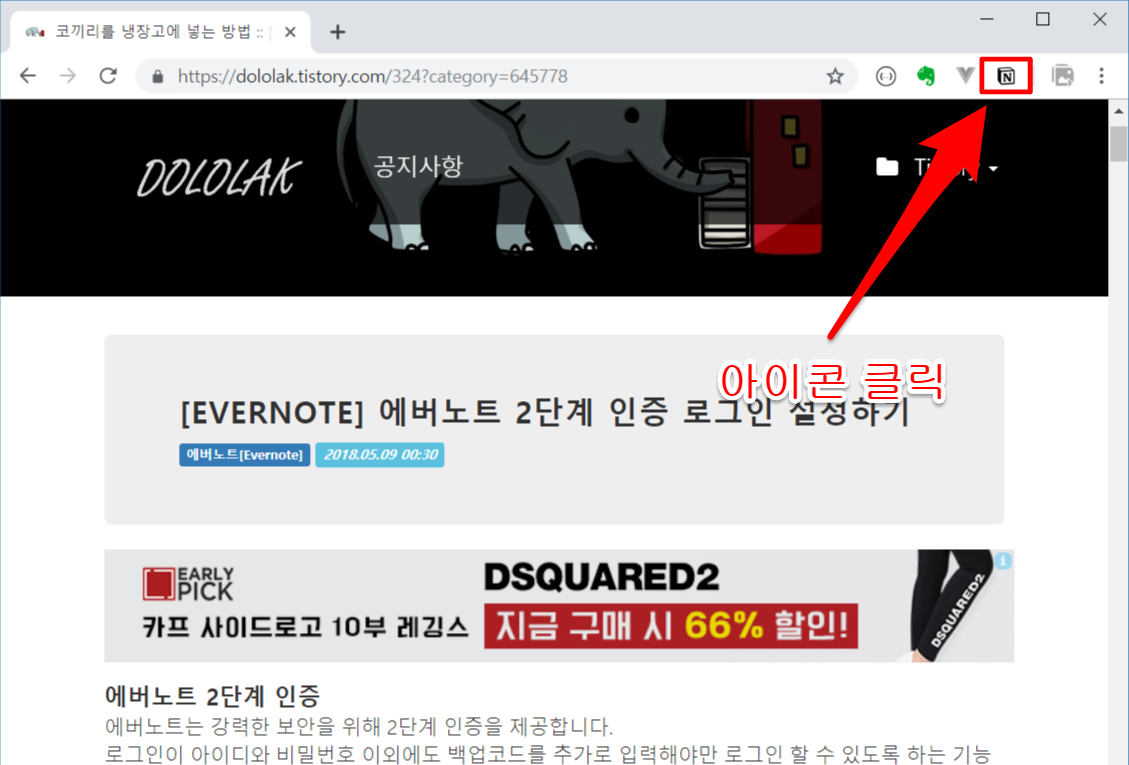Go to DOLOLAK blog home logo
Image resolution: width=1129 pixels, height=765 pixels.
(220, 177)
